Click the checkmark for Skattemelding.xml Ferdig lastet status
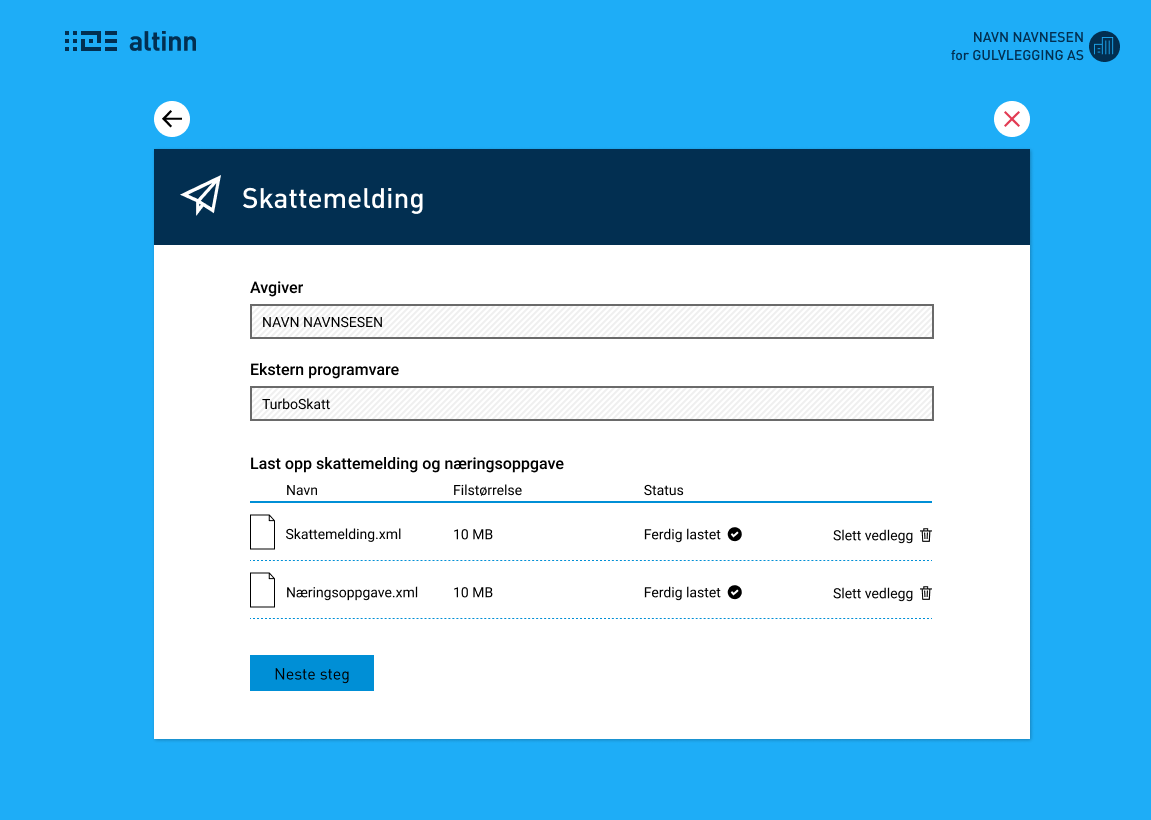The image size is (1151, 820). [735, 534]
